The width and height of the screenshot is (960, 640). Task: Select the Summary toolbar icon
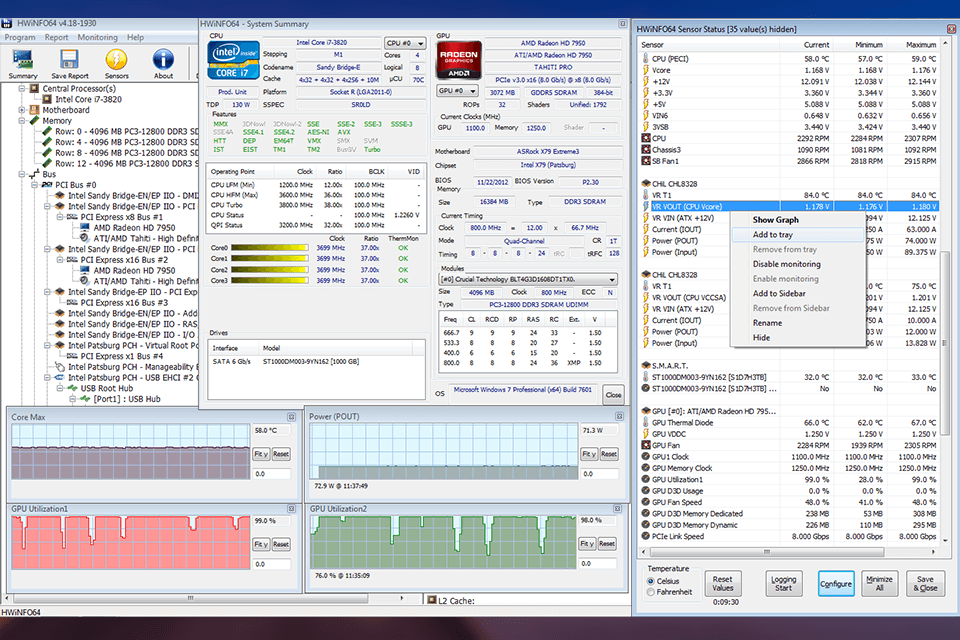(22, 60)
